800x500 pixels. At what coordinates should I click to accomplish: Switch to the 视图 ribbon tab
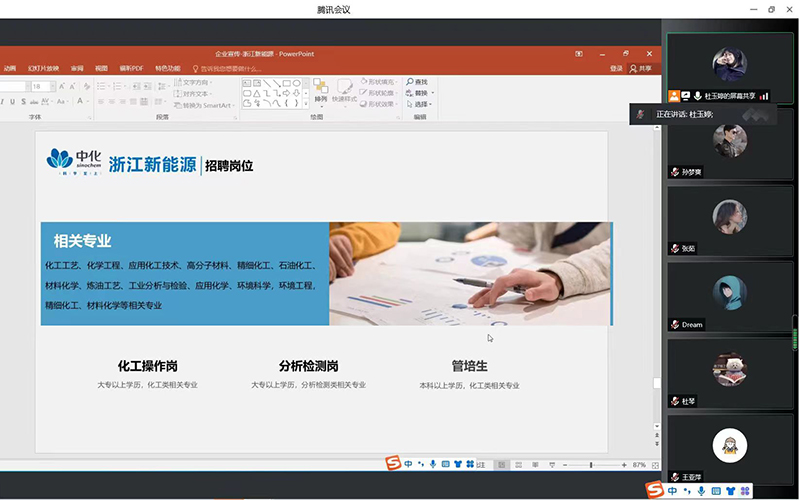(101, 68)
